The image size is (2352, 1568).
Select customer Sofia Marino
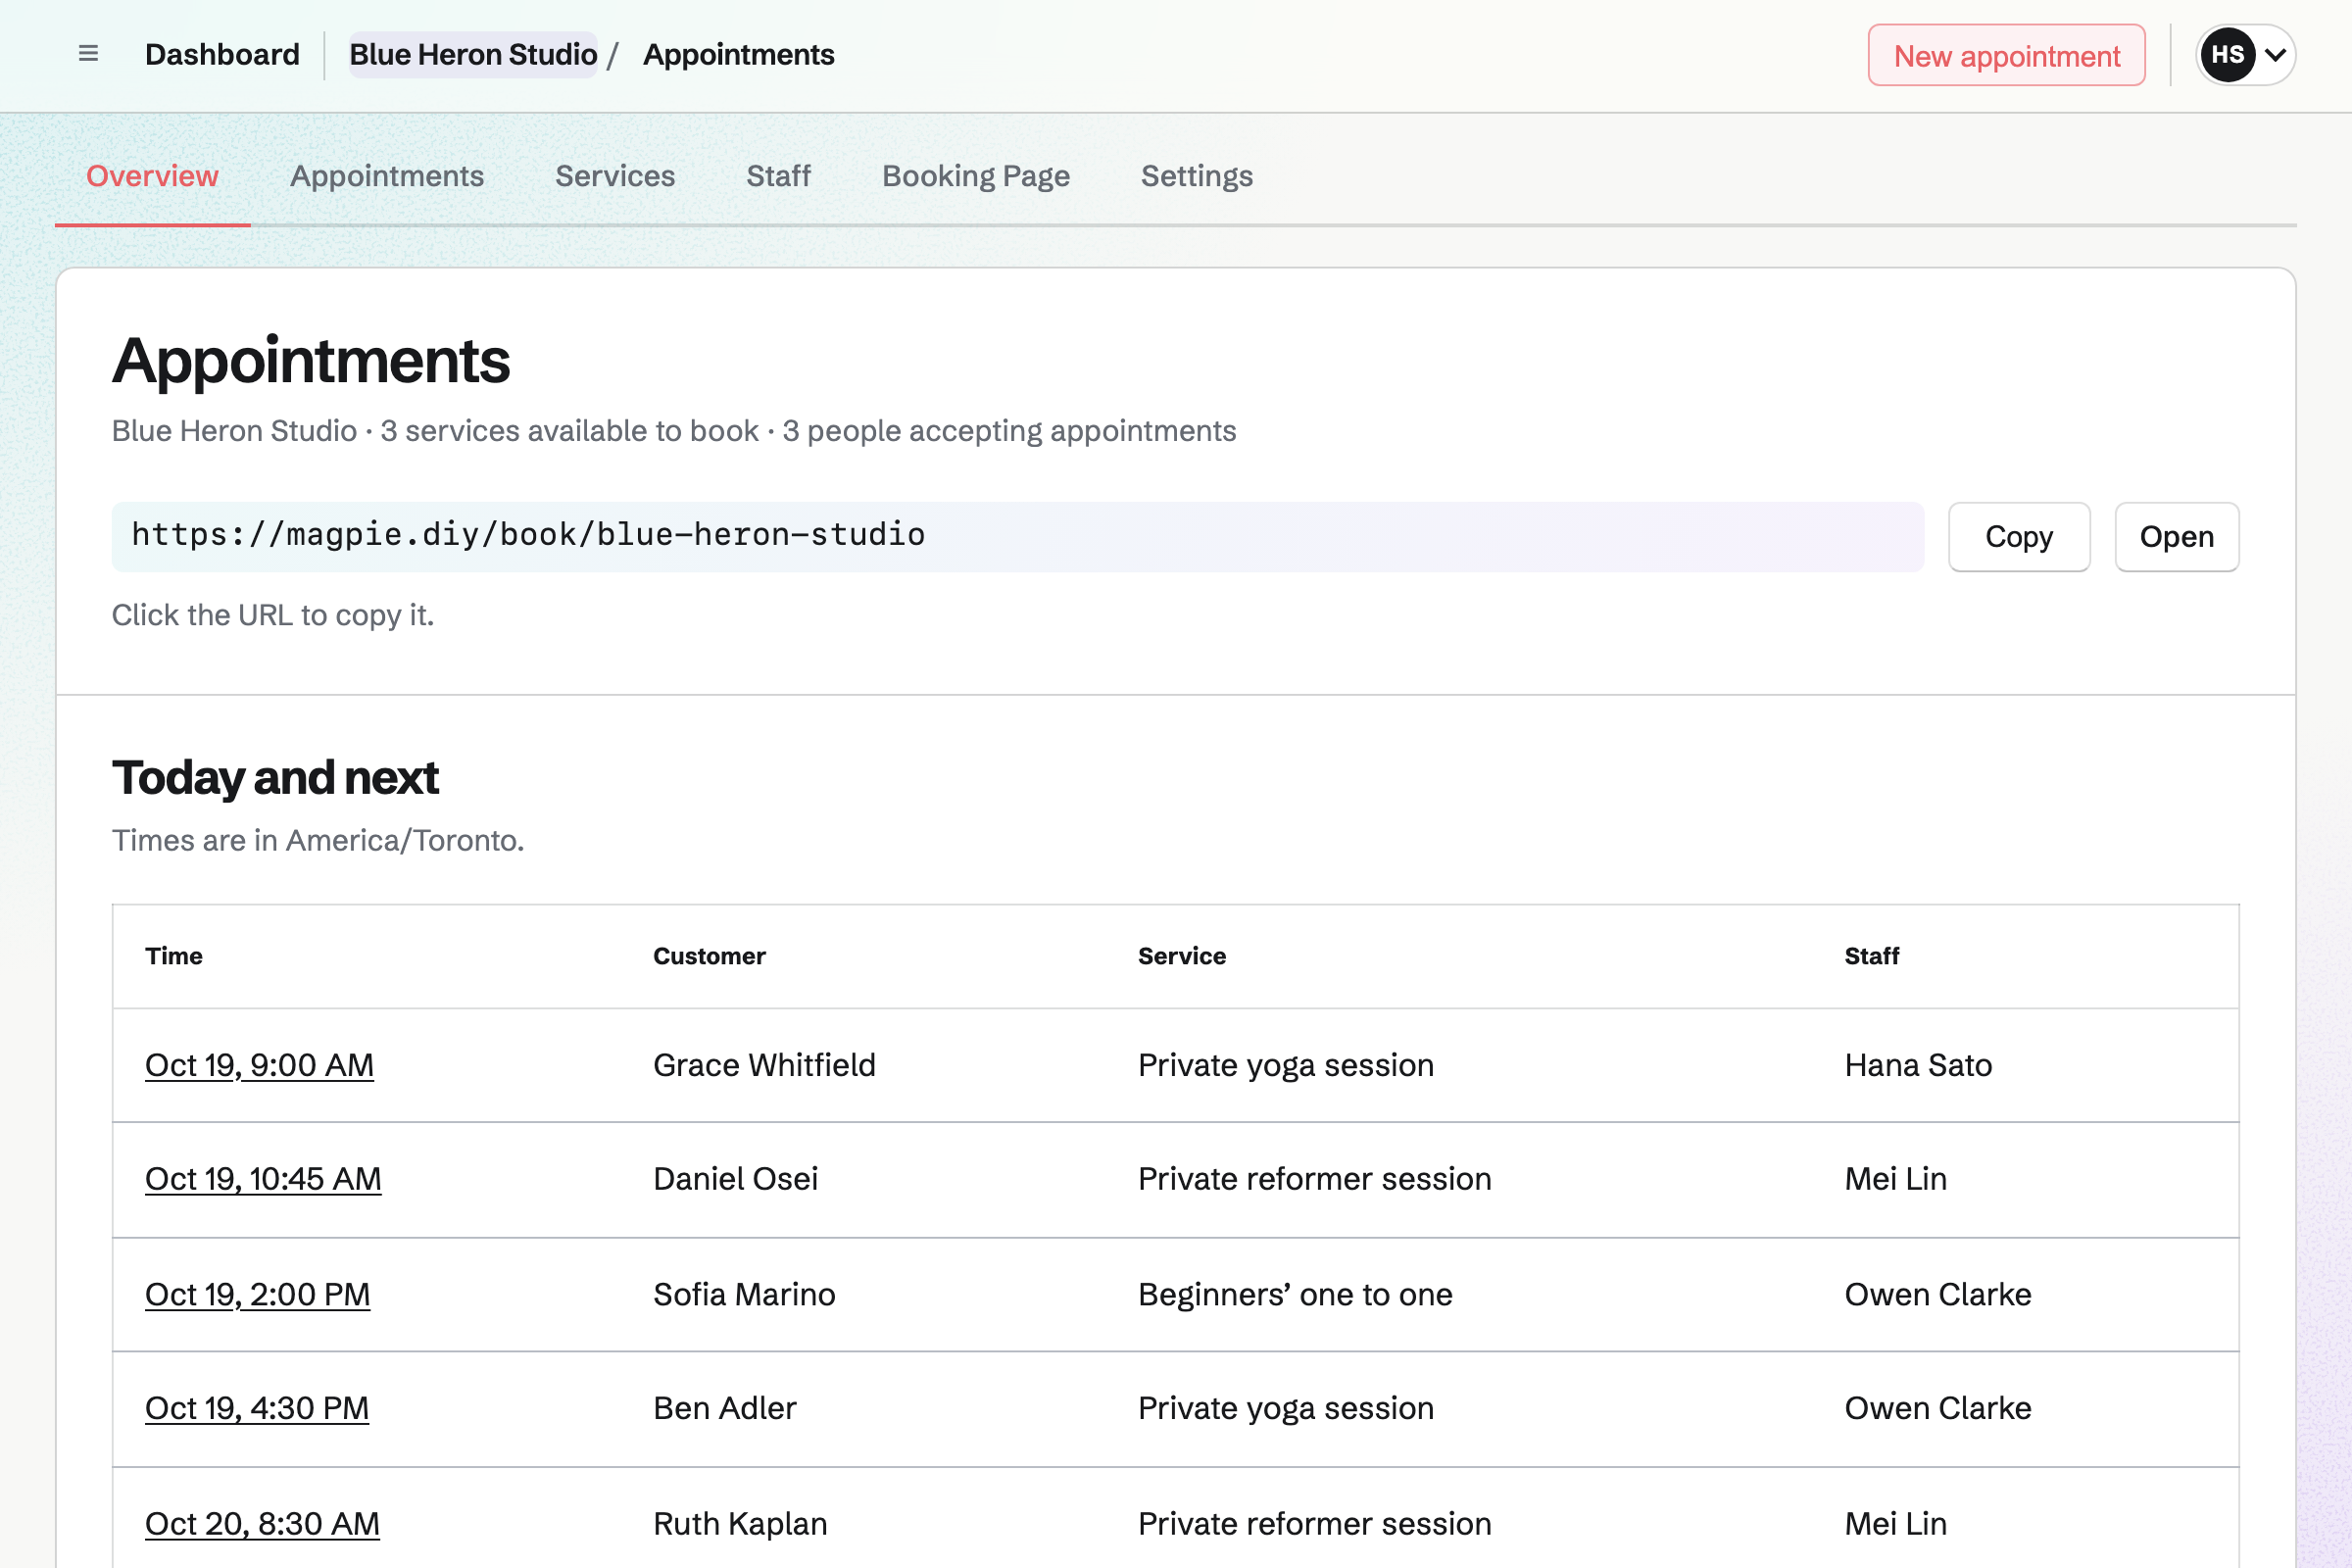click(x=744, y=1294)
